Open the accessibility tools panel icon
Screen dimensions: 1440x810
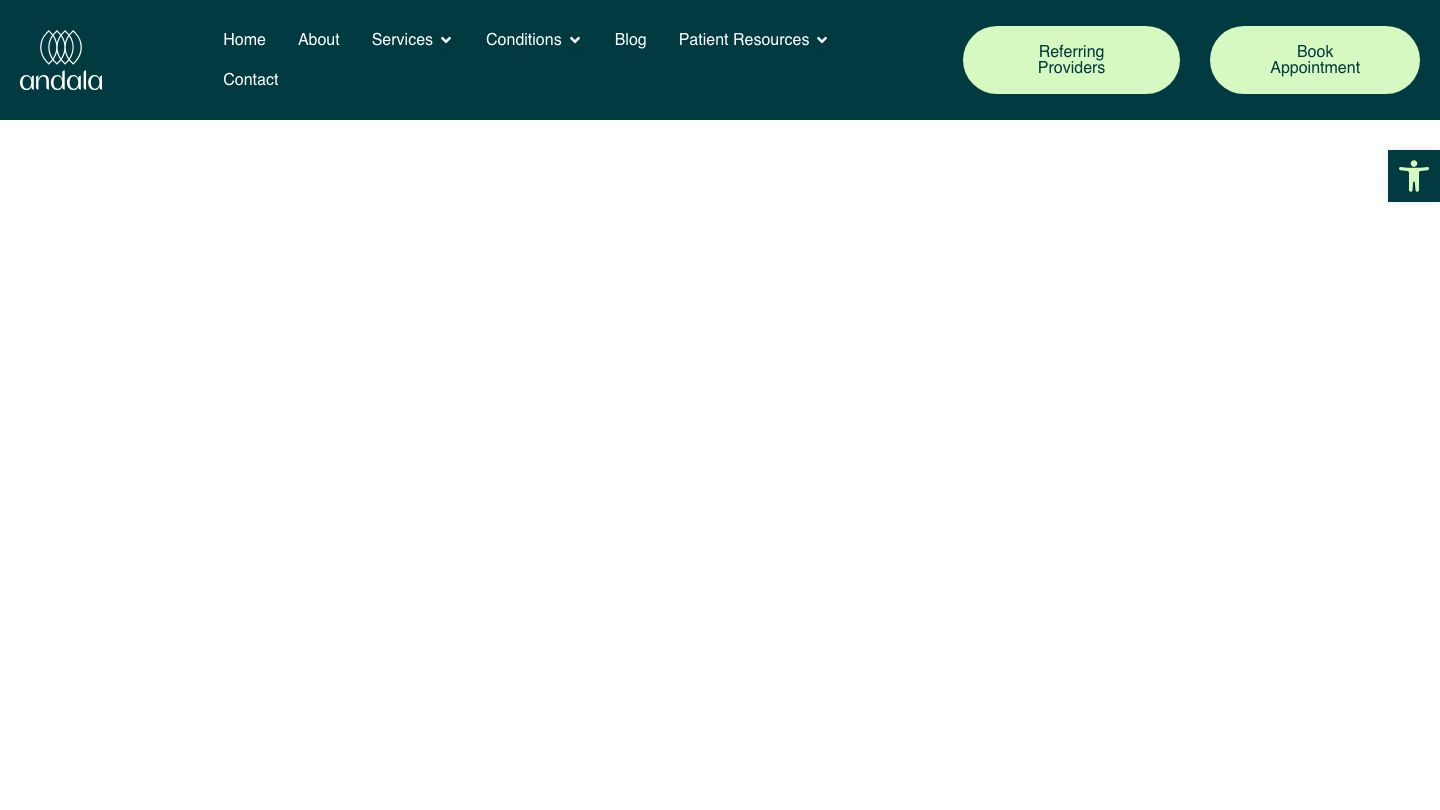coord(1413,176)
